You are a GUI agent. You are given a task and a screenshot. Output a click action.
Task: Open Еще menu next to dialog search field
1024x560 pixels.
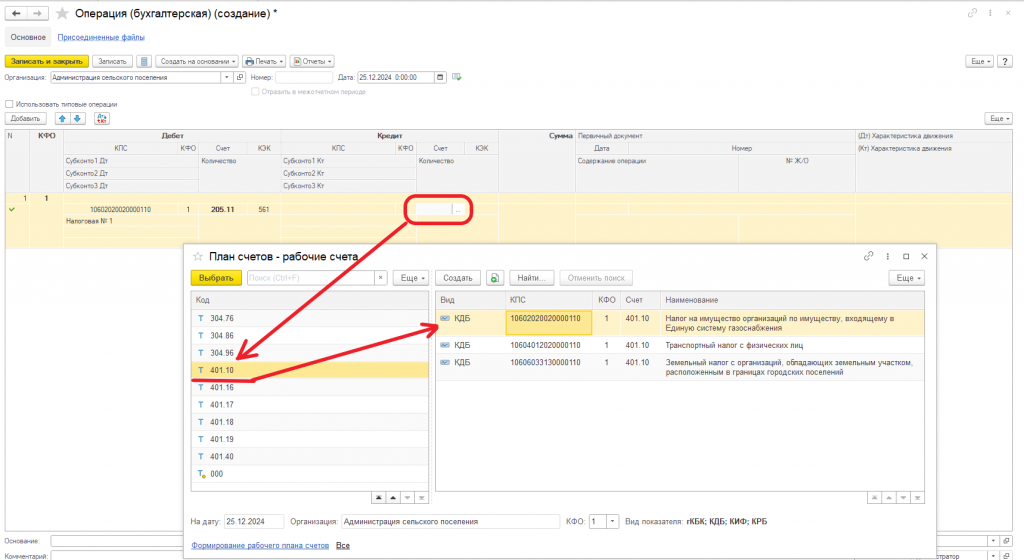click(x=411, y=278)
